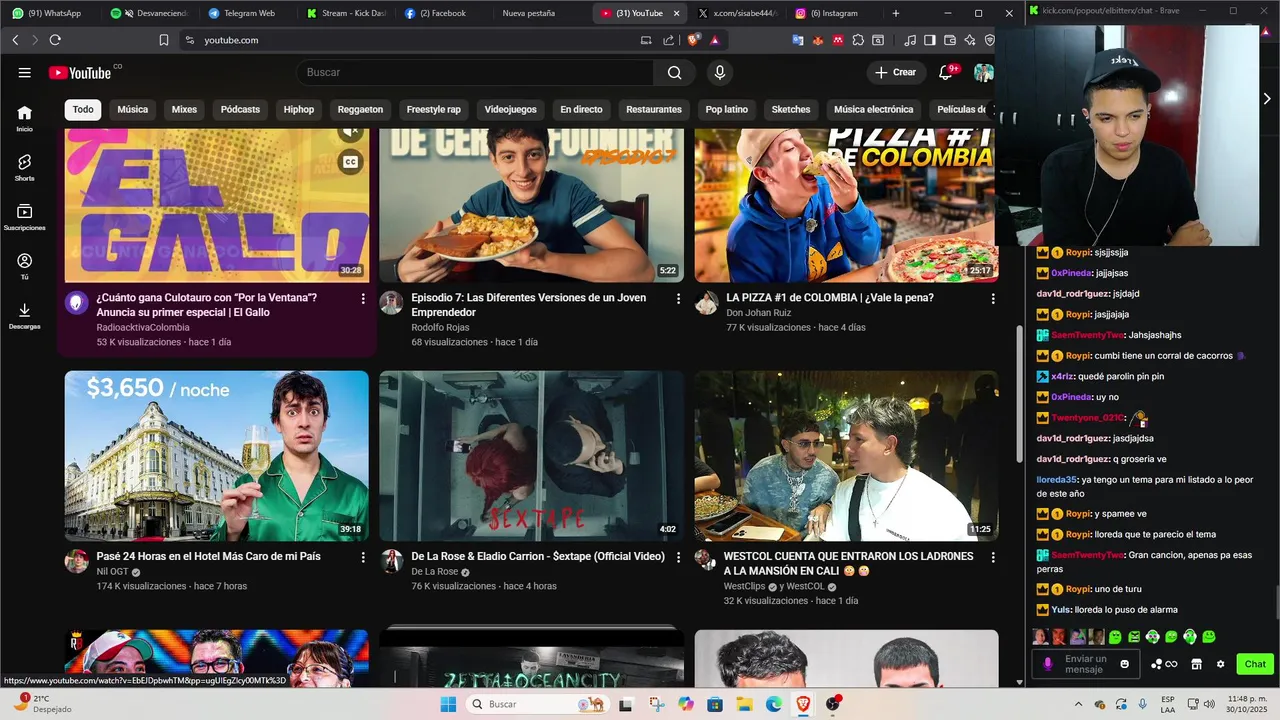Click the Windows taskbar Buscar search box
The image size is (1280, 720).
pyautogui.click(x=539, y=704)
